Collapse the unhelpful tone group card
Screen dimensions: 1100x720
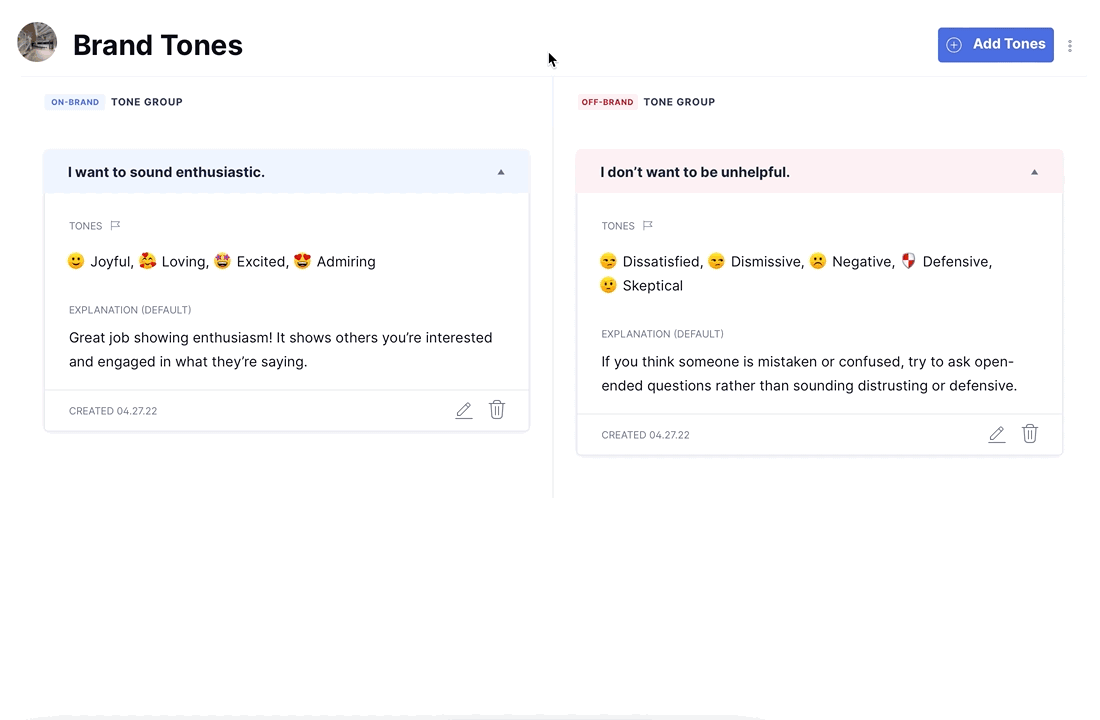click(x=1034, y=172)
